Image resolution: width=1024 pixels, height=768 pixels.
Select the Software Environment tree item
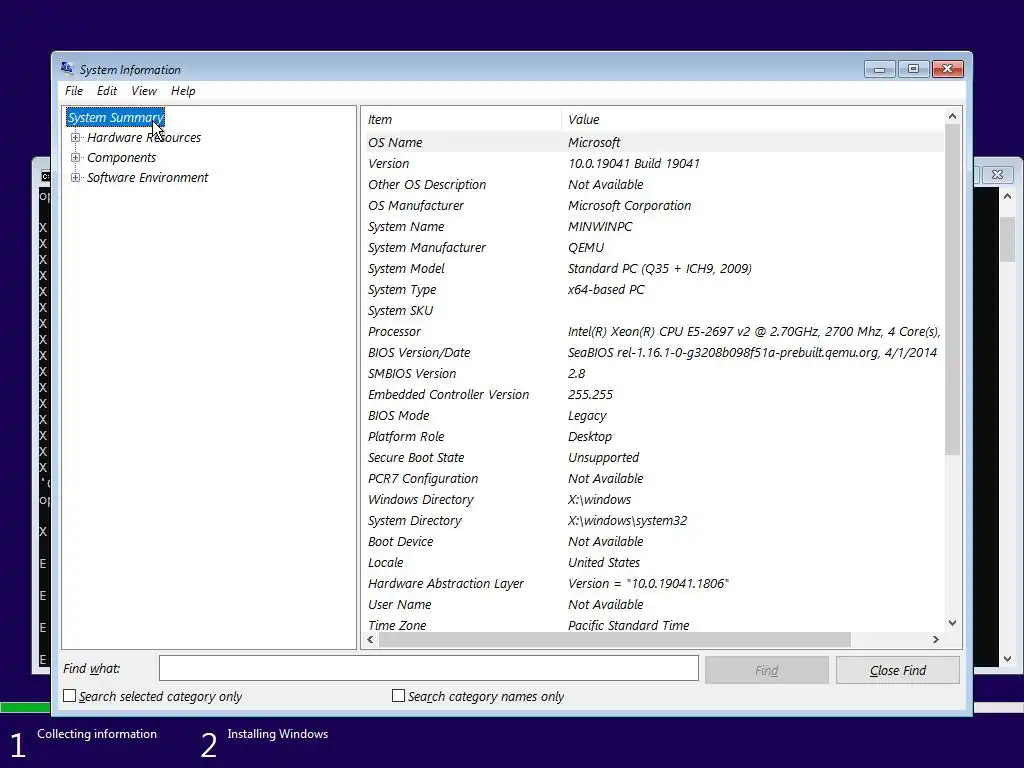(148, 178)
